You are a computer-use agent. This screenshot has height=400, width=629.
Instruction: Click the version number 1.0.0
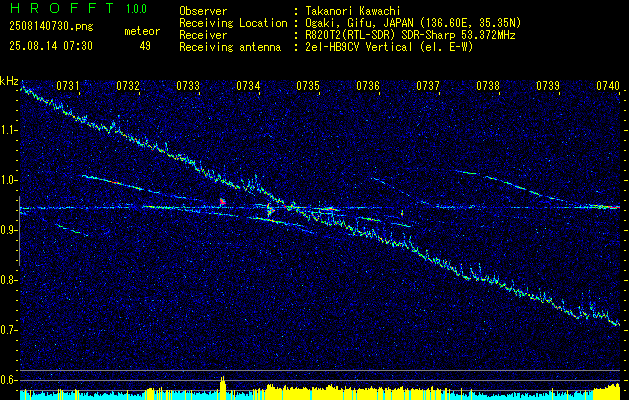click(136, 9)
